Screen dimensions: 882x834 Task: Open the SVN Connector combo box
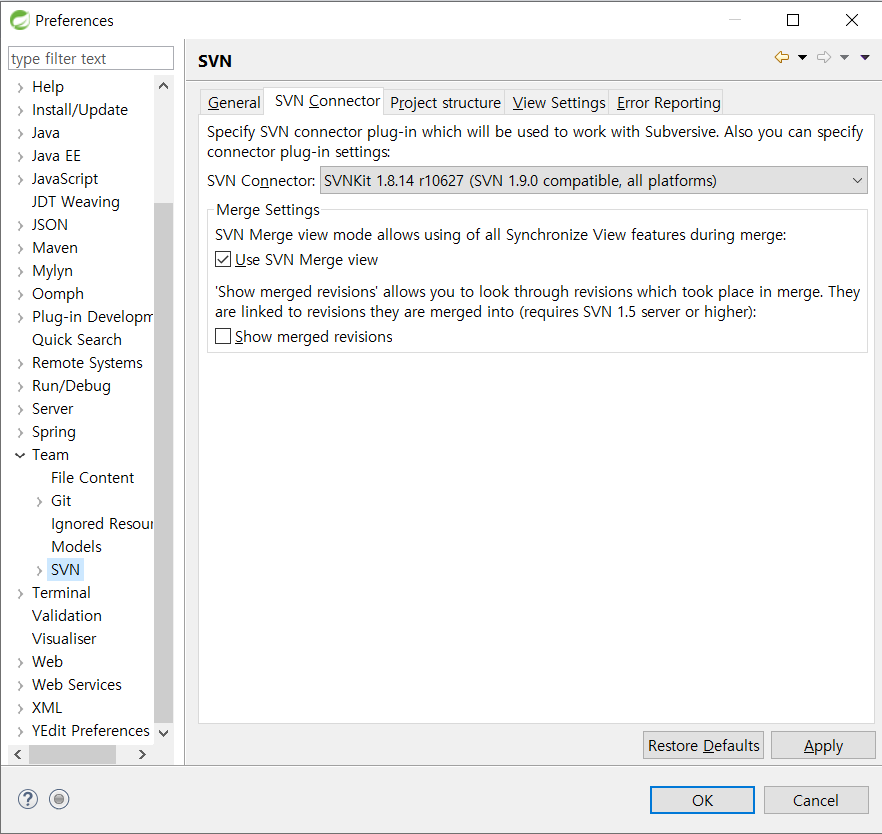click(593, 181)
